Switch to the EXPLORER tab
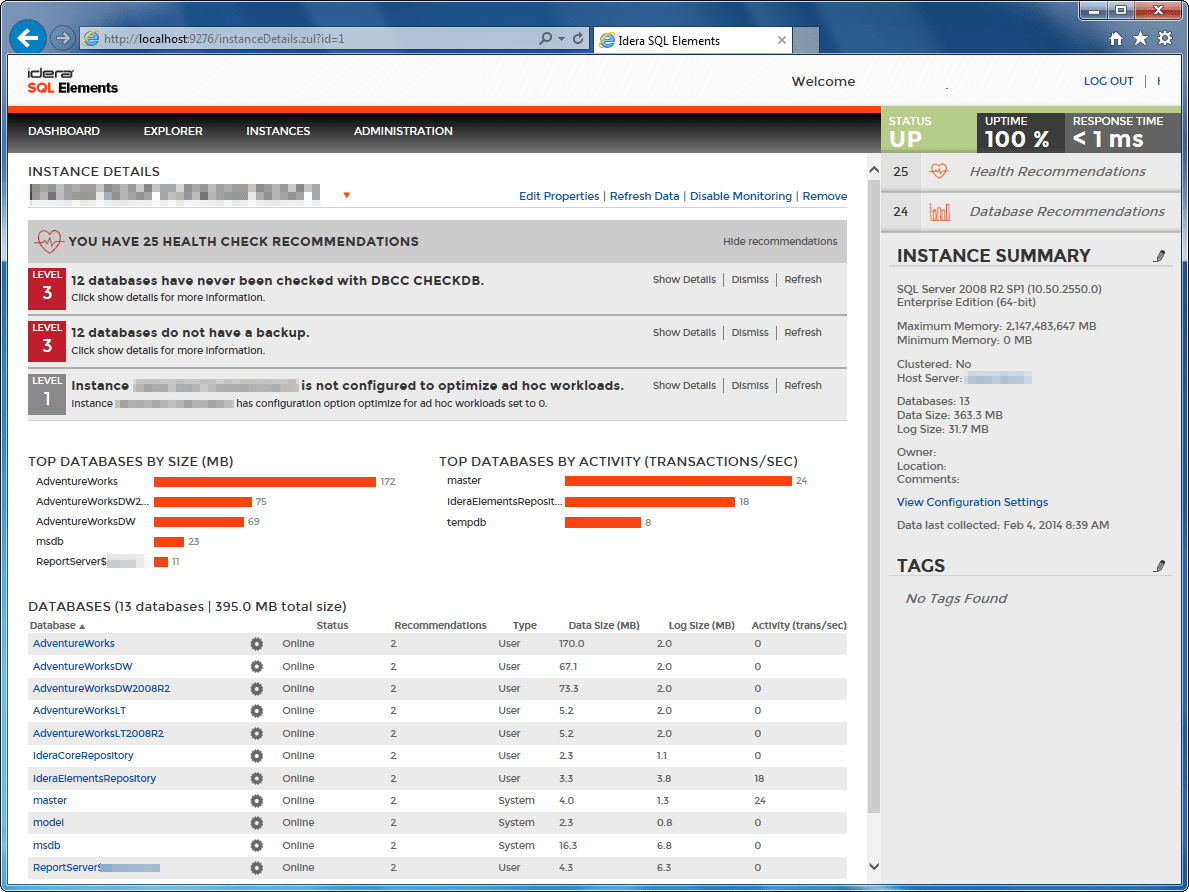This screenshot has height=892, width=1189. (x=172, y=131)
